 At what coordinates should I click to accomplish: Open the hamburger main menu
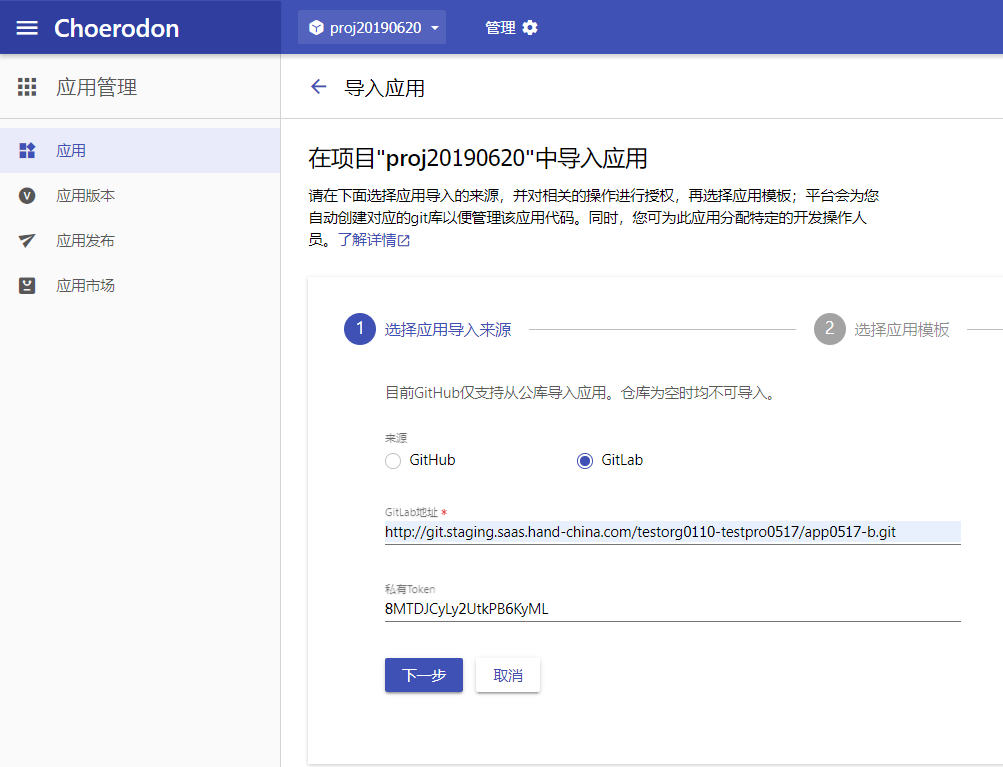click(27, 28)
